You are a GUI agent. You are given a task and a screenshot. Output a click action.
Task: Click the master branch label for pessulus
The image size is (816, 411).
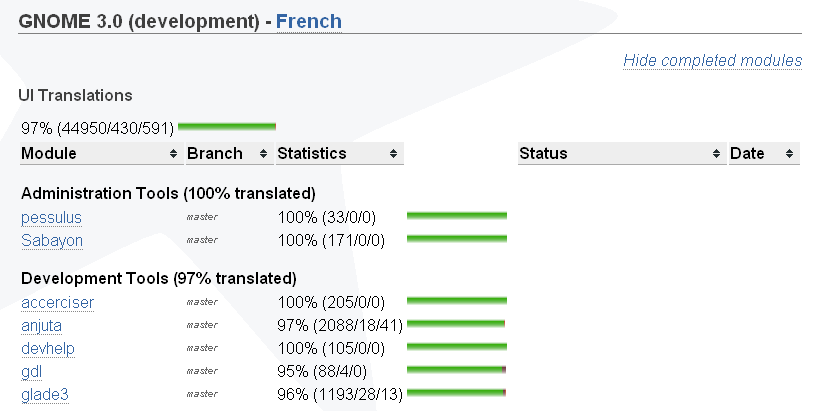tap(202, 217)
